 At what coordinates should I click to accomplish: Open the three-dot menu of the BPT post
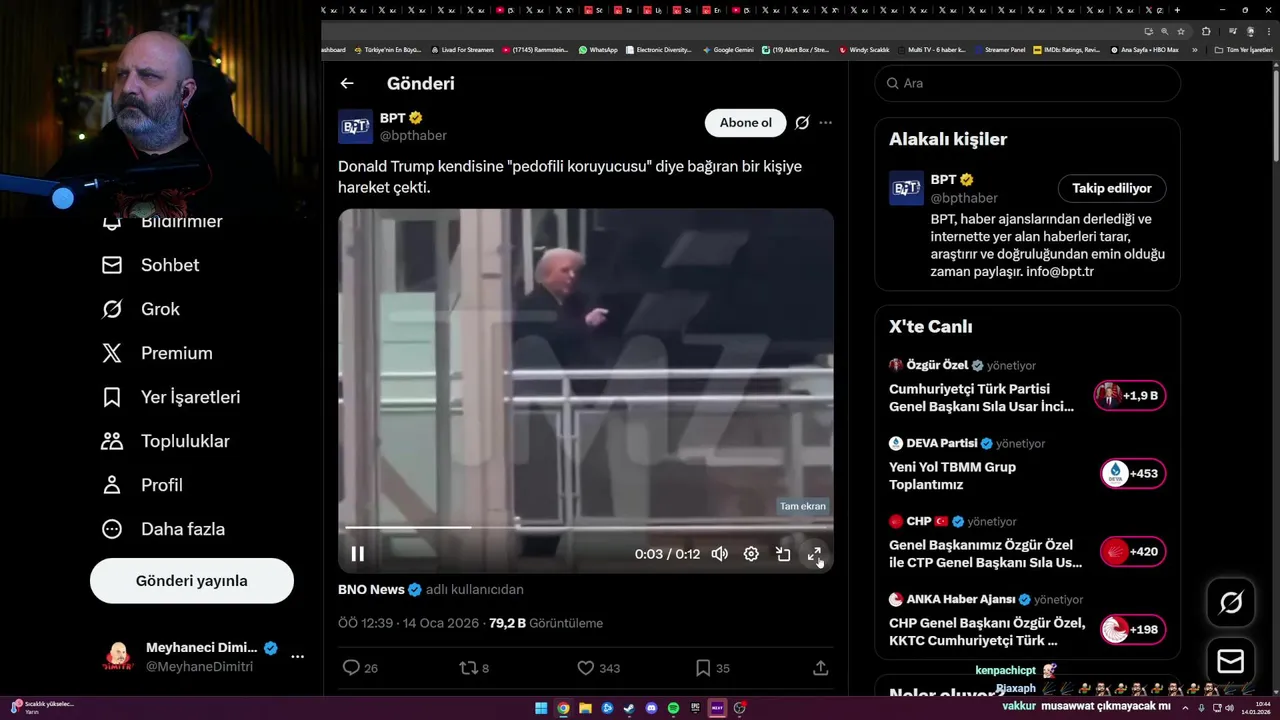825,123
